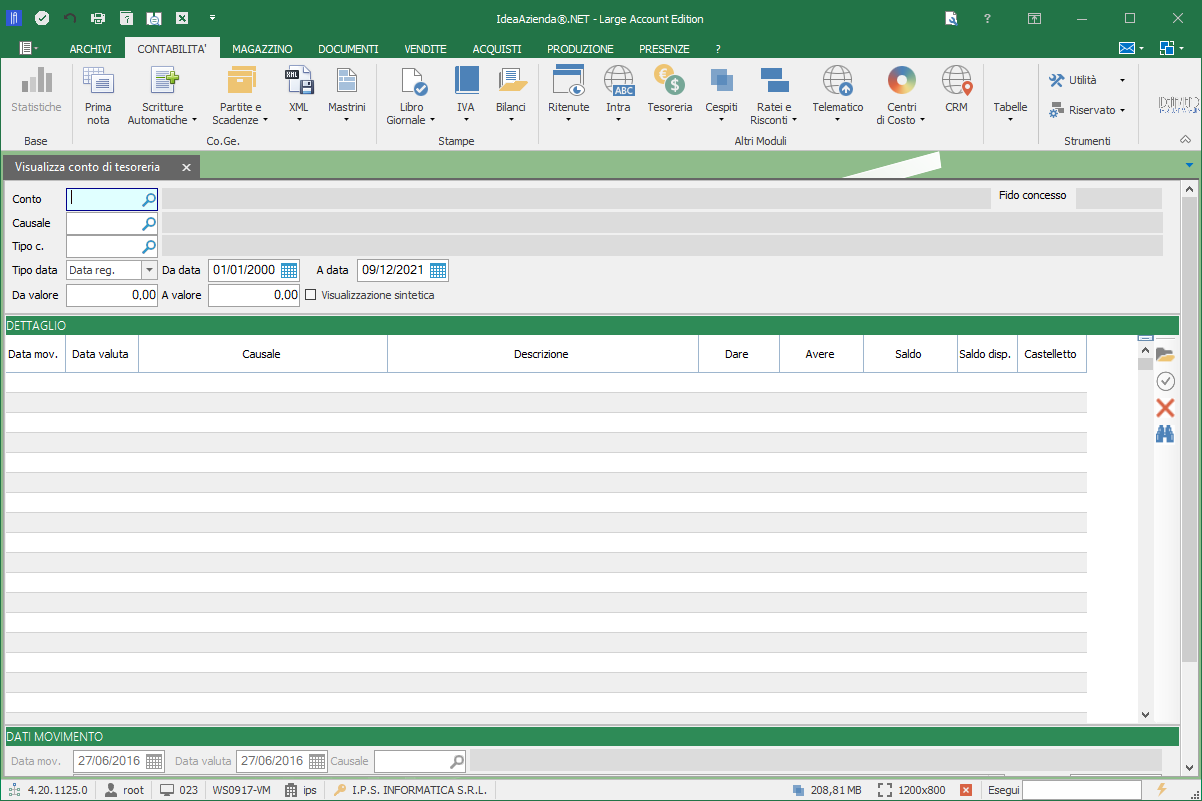This screenshot has height=801, width=1202.
Task: Click the main panel vertical scrollbar
Action: click(x=1188, y=430)
